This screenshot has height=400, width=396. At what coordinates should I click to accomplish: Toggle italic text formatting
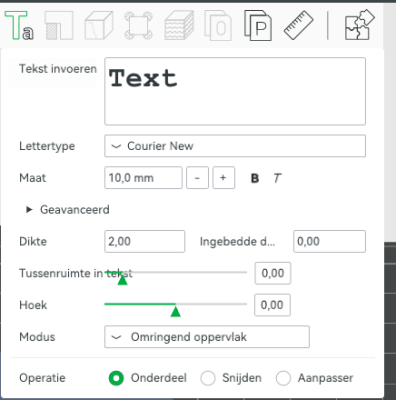point(277,178)
